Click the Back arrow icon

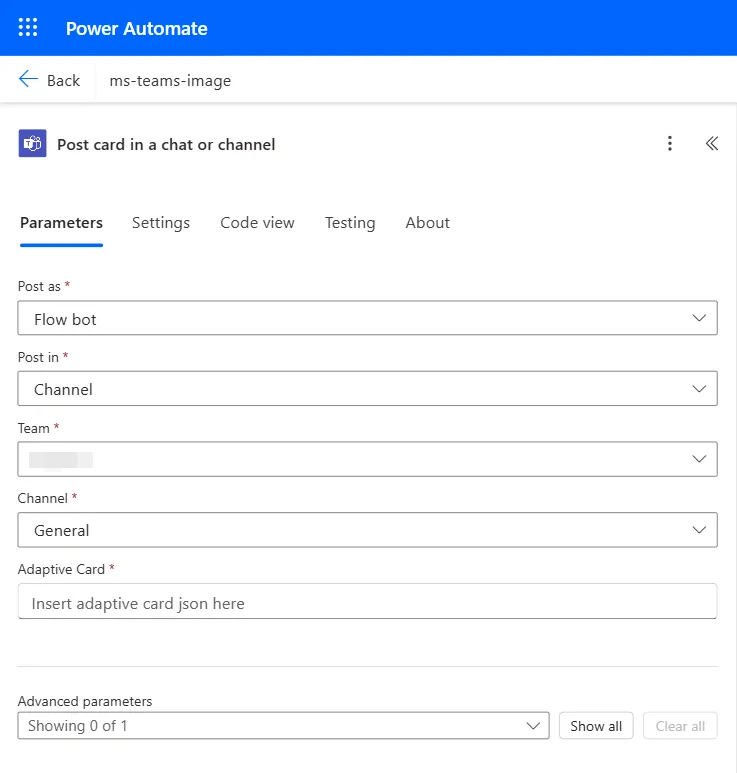coord(28,79)
